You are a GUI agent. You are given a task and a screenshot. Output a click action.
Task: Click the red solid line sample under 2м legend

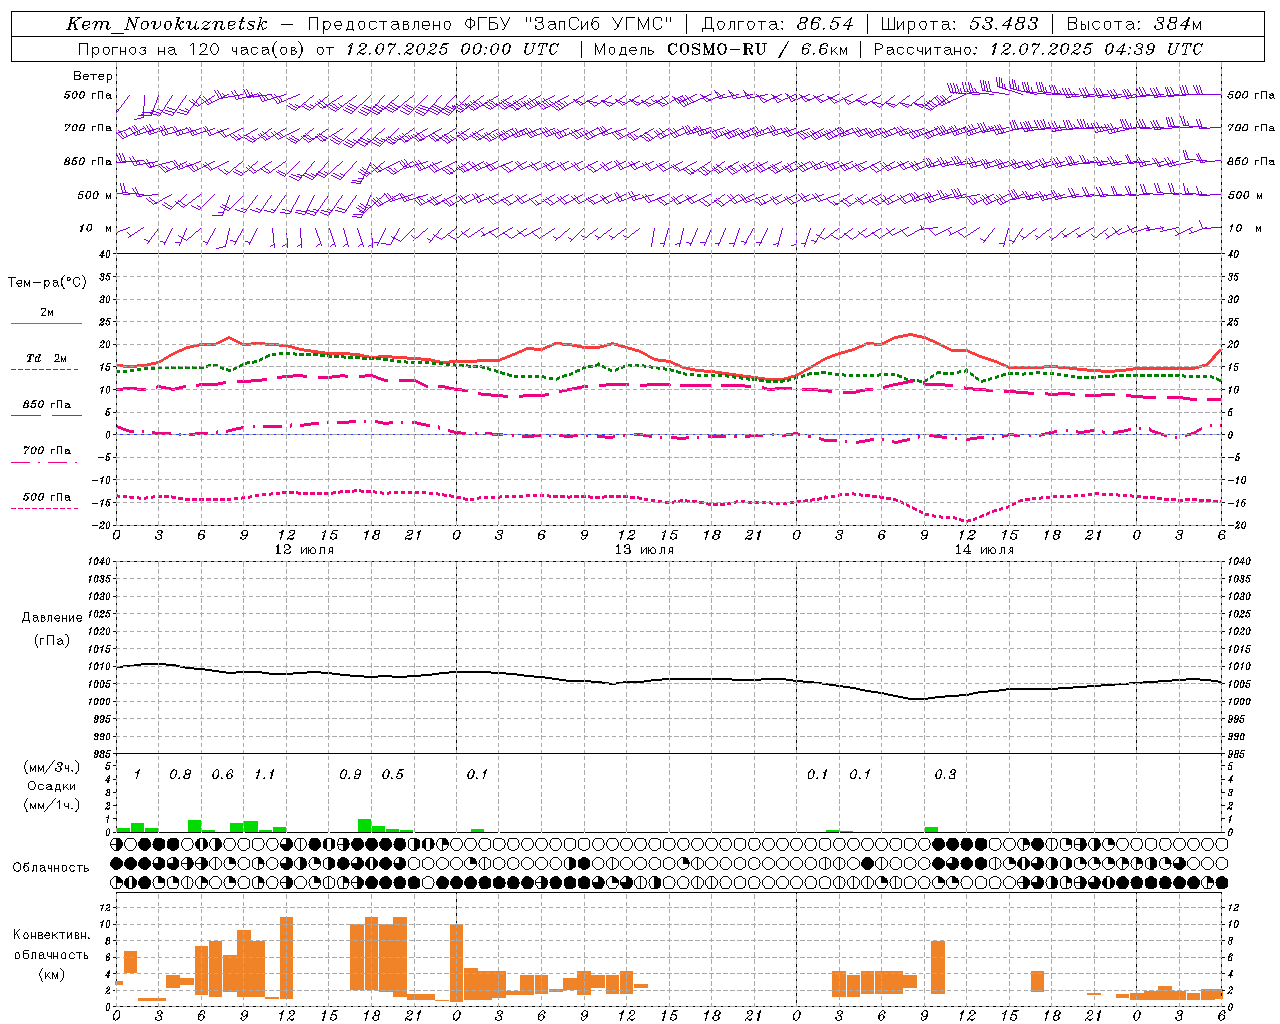click(46, 324)
